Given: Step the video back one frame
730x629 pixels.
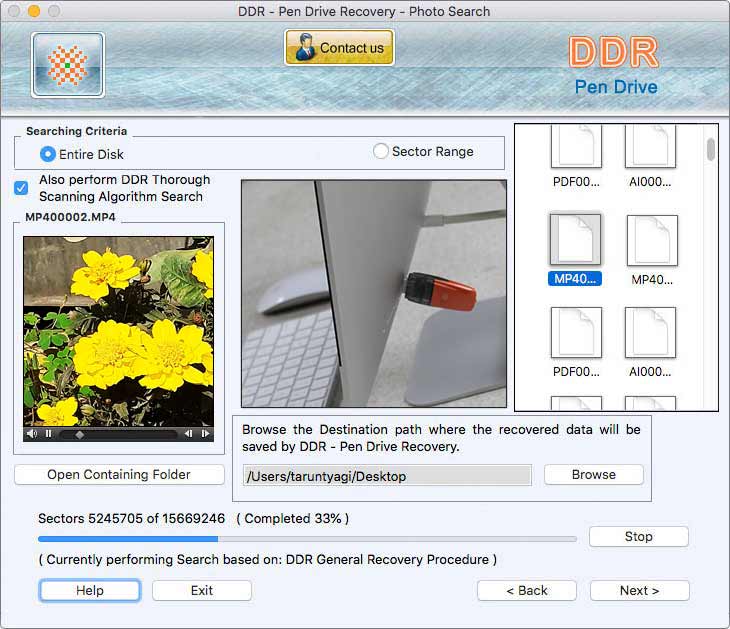Looking at the screenshot, I should pos(188,434).
